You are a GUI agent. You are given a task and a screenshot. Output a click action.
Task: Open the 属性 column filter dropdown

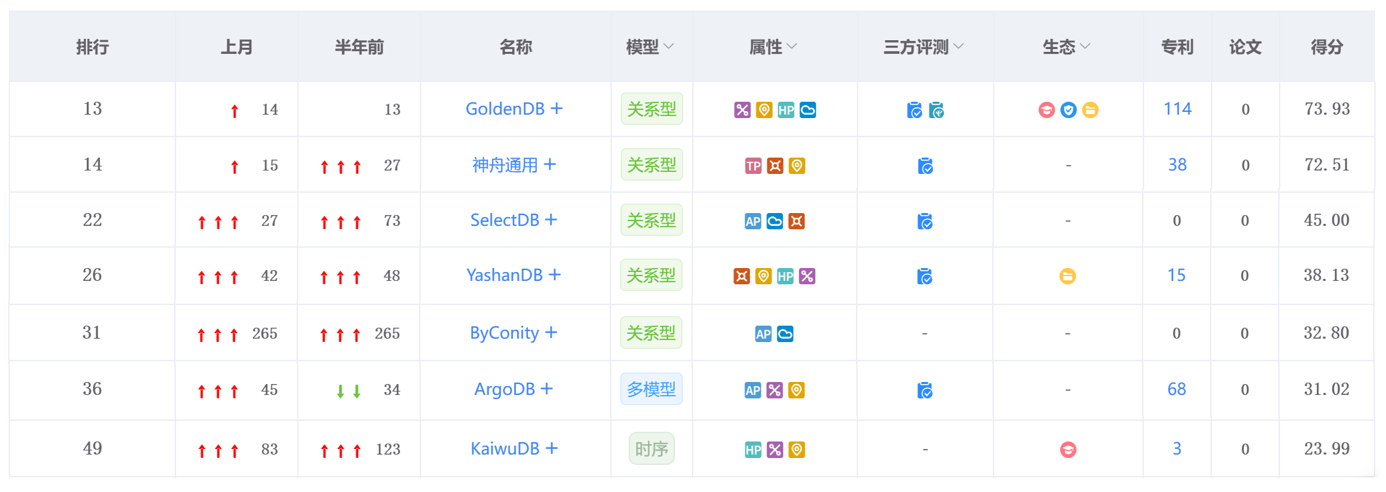(x=792, y=47)
